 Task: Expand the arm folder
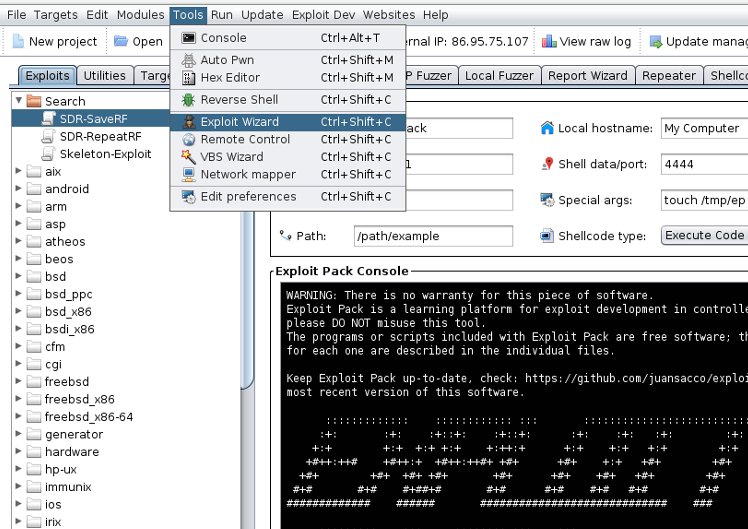[x=19, y=206]
